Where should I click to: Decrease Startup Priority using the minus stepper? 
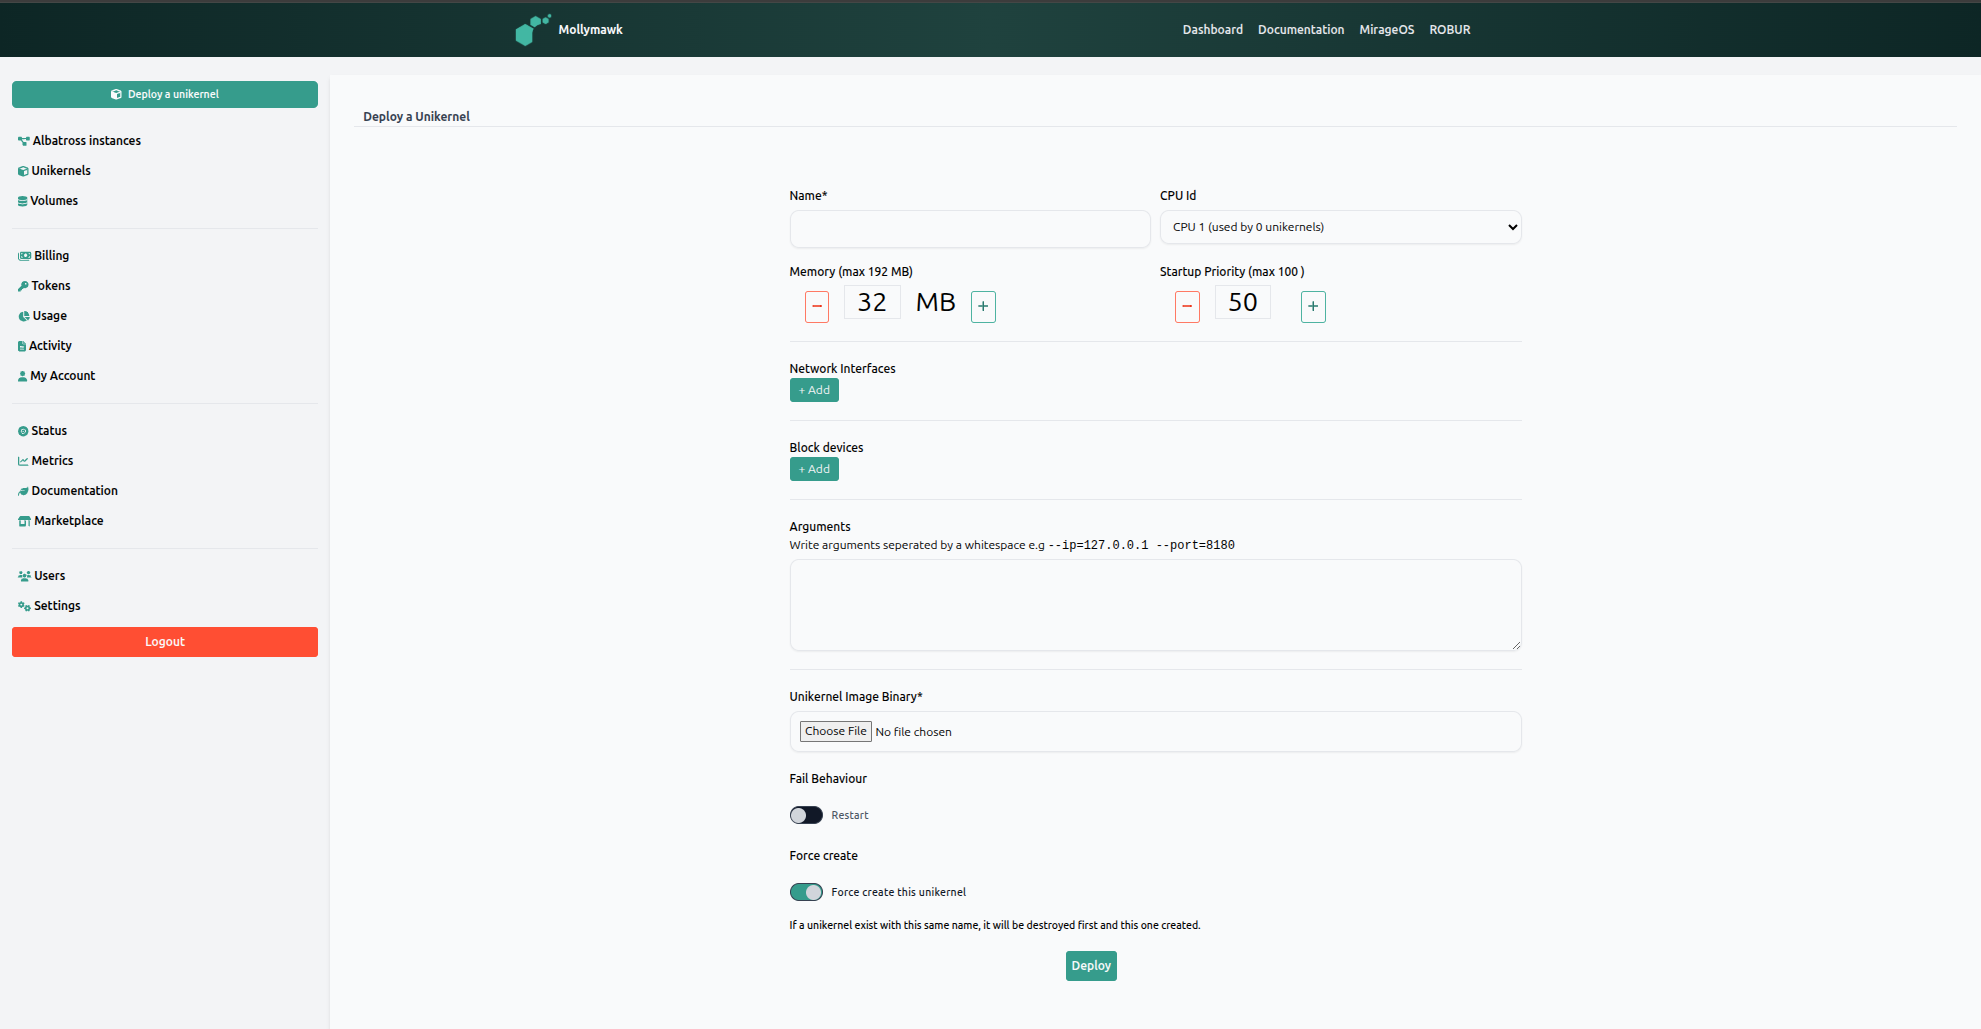point(1187,306)
